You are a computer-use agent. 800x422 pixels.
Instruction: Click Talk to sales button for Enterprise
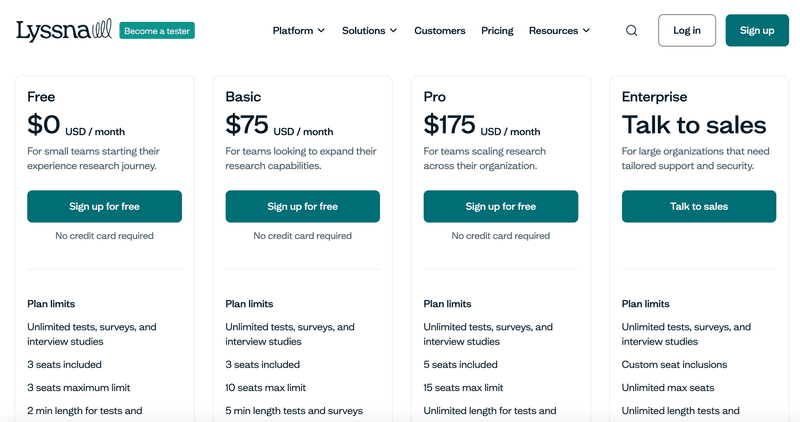click(x=698, y=206)
